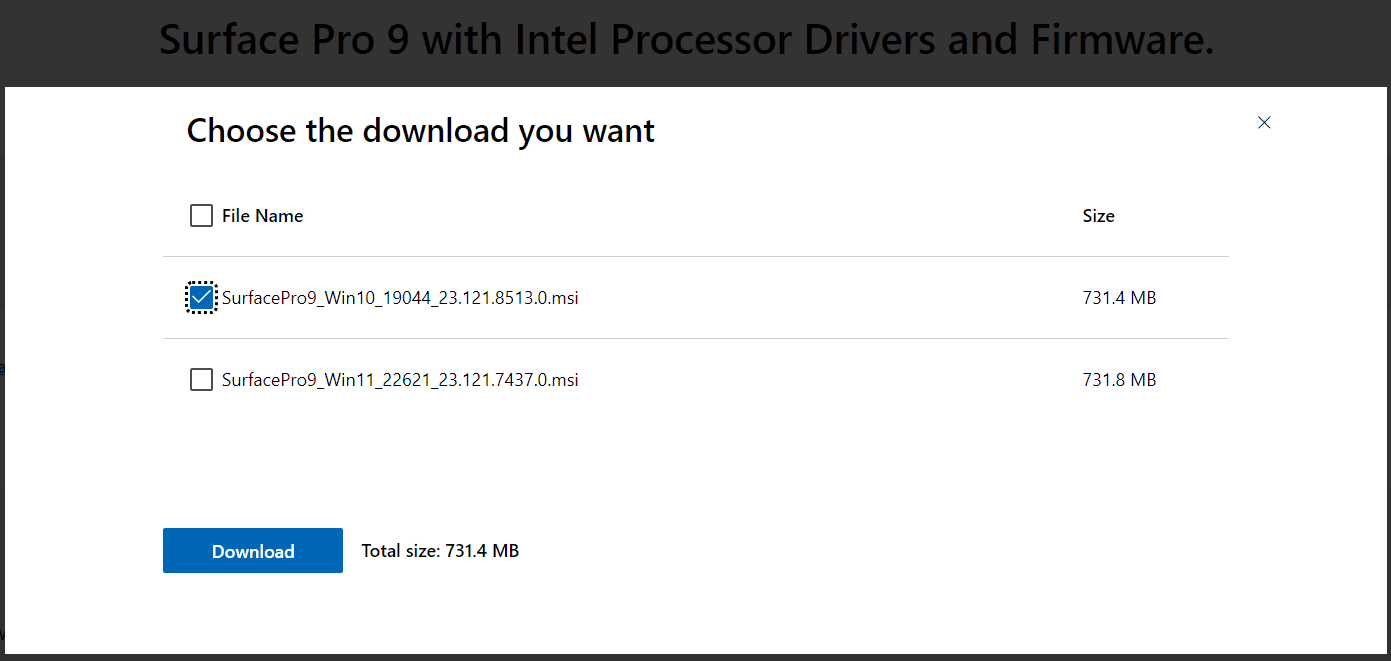Tick the select-all checkbox beside File Name
Screen dimensions: 1391x661
tap(201, 216)
